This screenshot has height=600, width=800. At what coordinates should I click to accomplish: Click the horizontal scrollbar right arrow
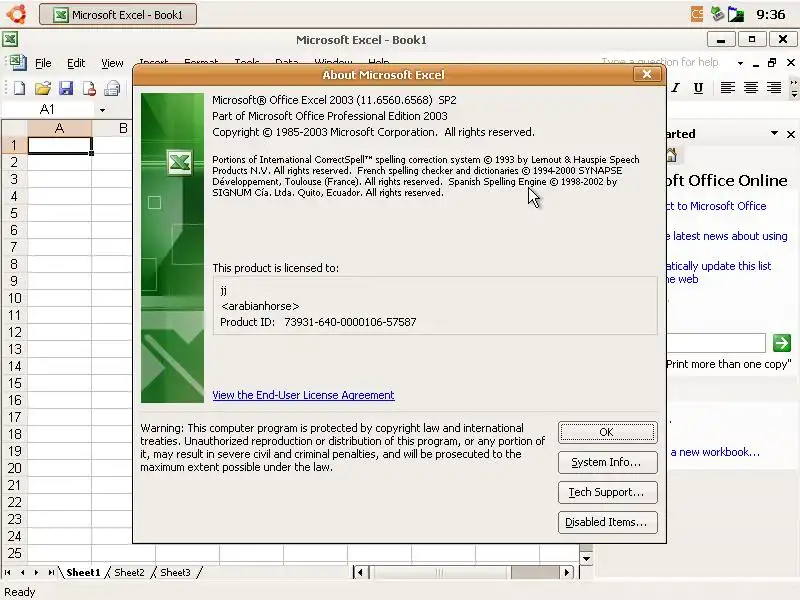point(567,572)
